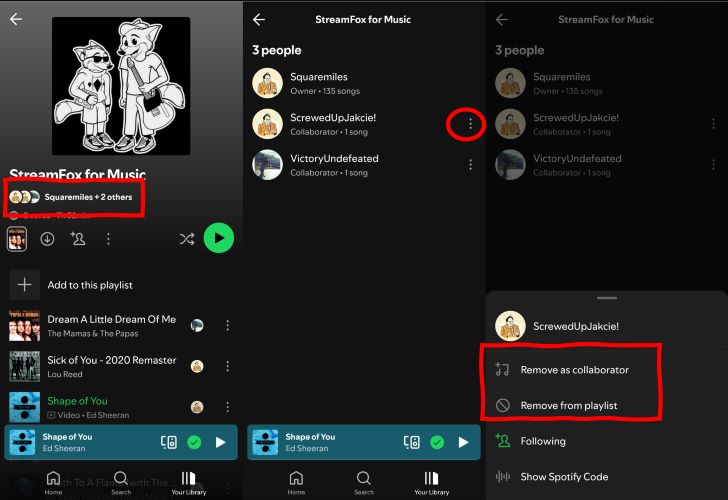Open Squaremiles owner profile
Viewport: 728px width, 500px height.
pyautogui.click(x=362, y=83)
